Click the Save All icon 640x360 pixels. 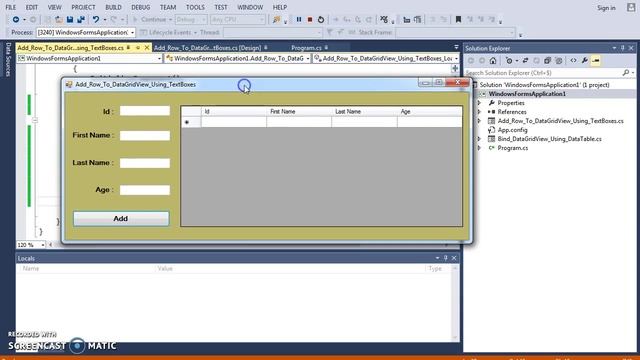click(81, 20)
